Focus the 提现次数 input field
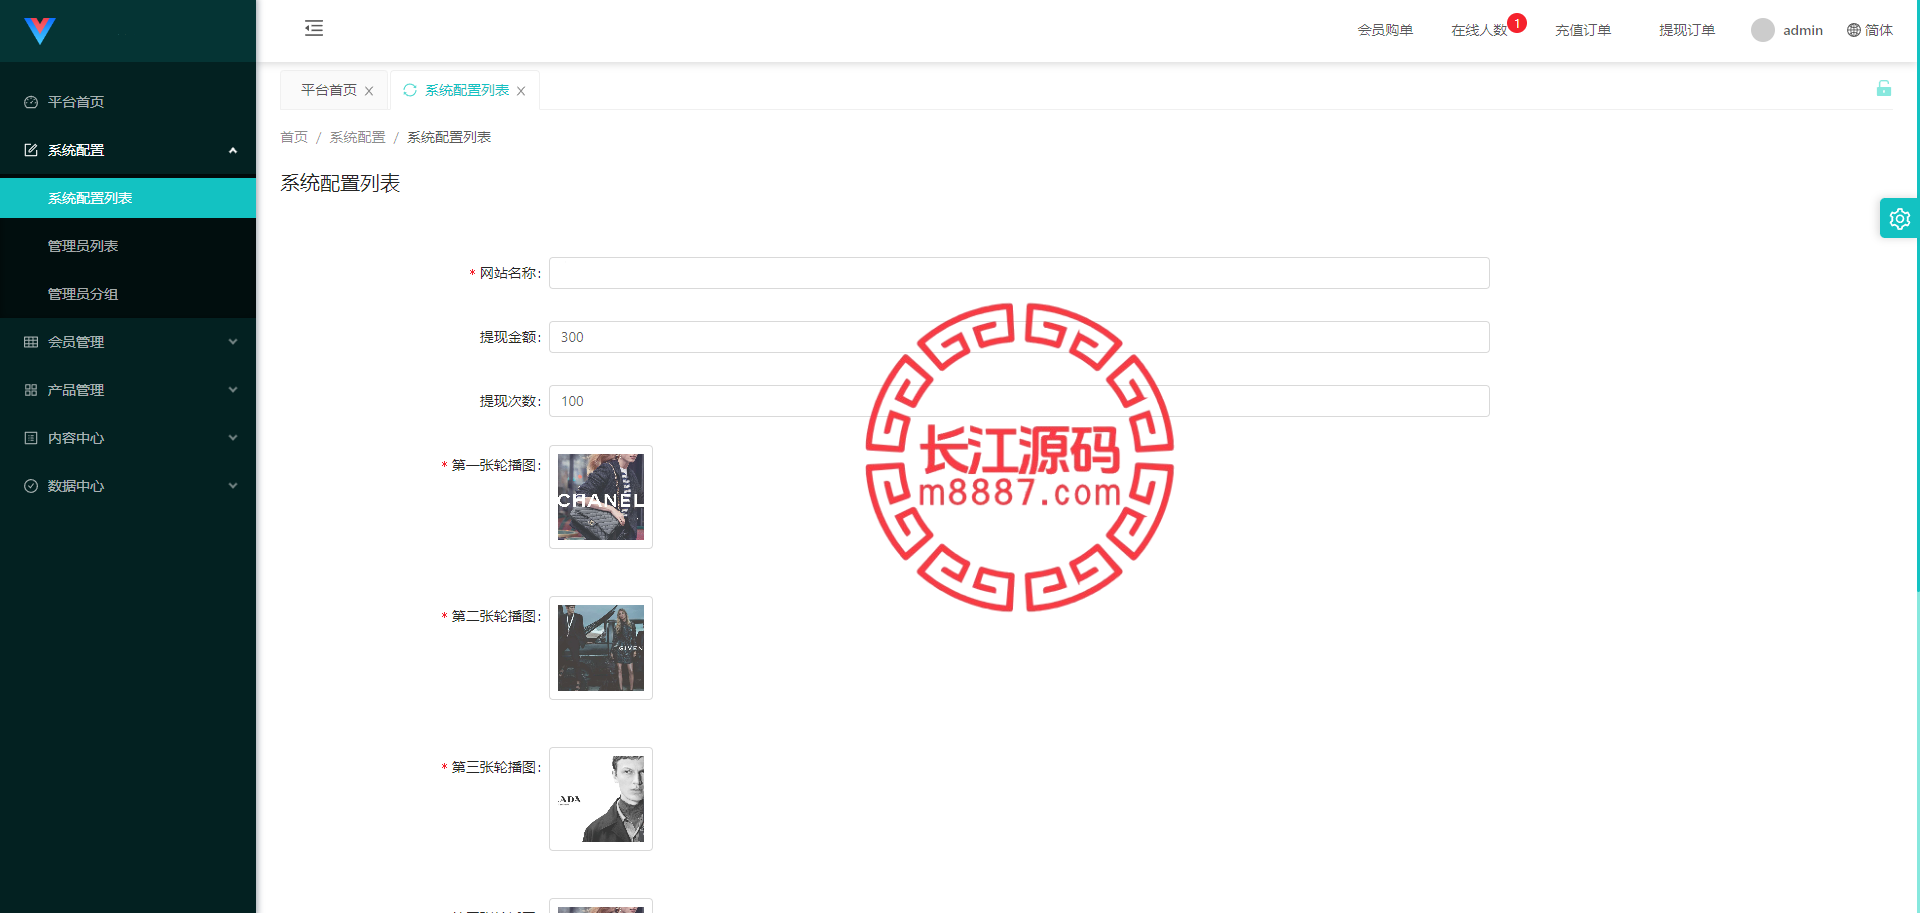Image resolution: width=1920 pixels, height=913 pixels. [x=1019, y=401]
